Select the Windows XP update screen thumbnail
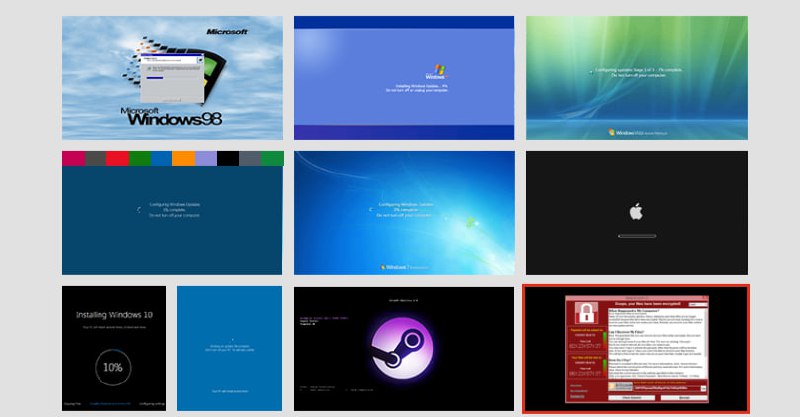Viewport: 800px width, 417px height. click(x=404, y=78)
